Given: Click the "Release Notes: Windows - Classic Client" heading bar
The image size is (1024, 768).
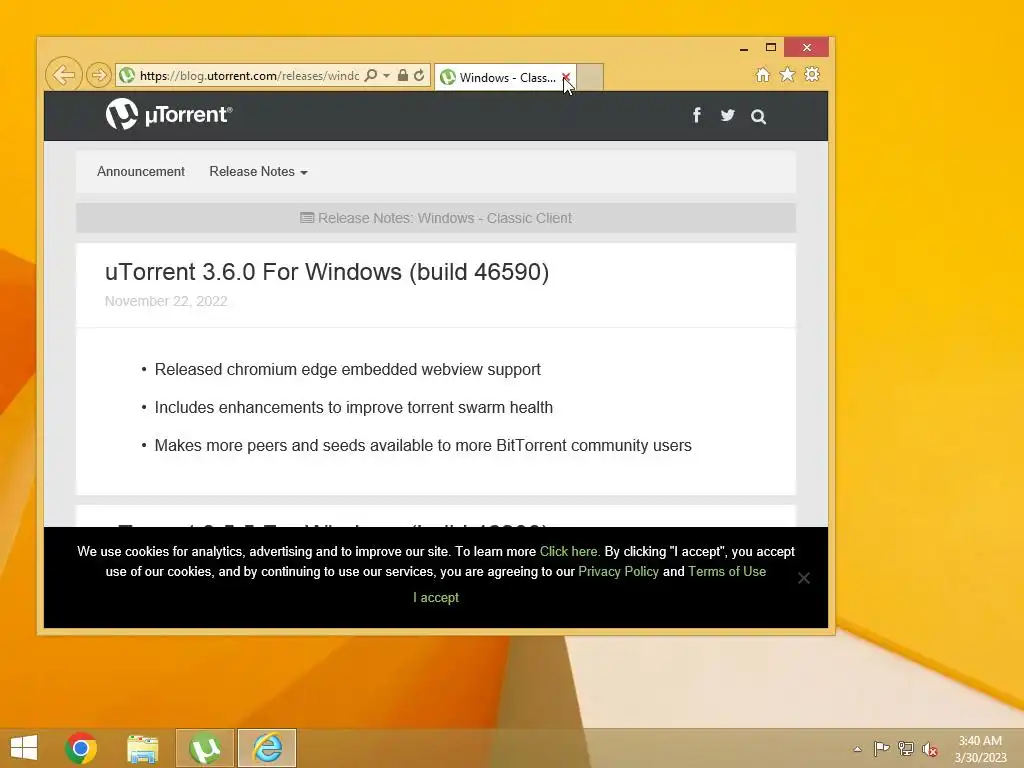Looking at the screenshot, I should (436, 218).
